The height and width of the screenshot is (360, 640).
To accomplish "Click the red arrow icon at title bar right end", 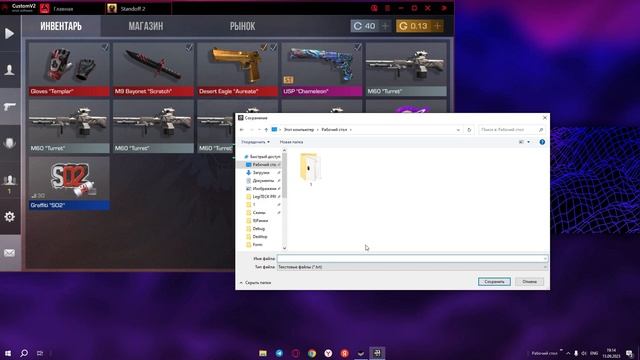I will pyautogui.click(x=444, y=8).
